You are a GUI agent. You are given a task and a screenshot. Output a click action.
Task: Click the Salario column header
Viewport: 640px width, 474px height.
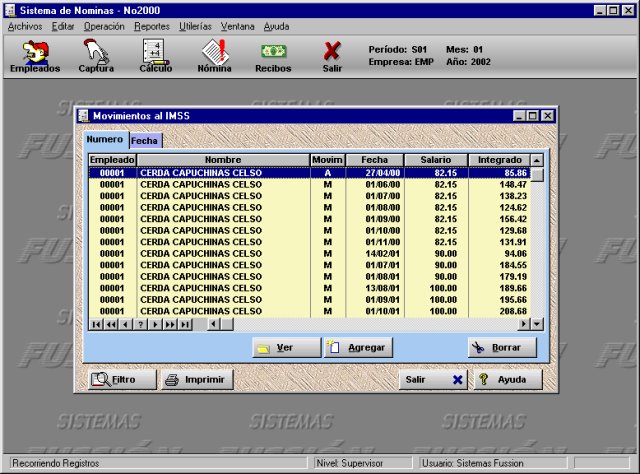[438, 160]
